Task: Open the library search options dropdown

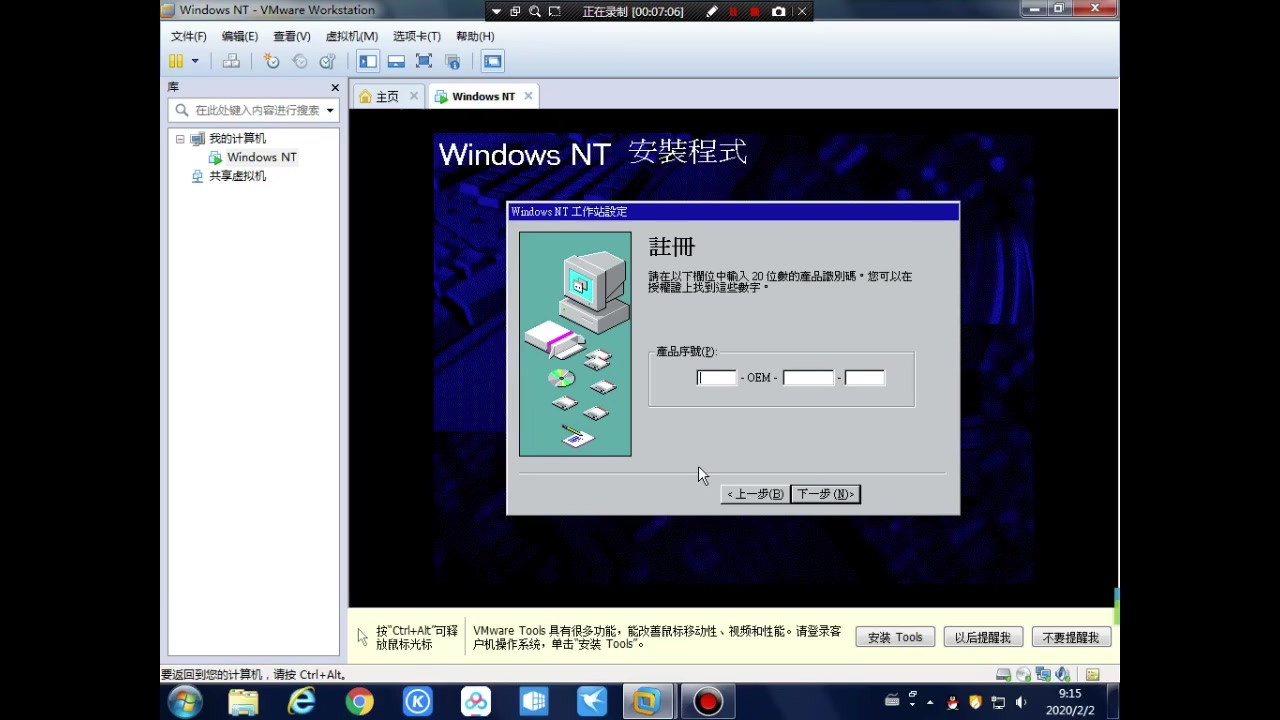Action: pyautogui.click(x=329, y=110)
